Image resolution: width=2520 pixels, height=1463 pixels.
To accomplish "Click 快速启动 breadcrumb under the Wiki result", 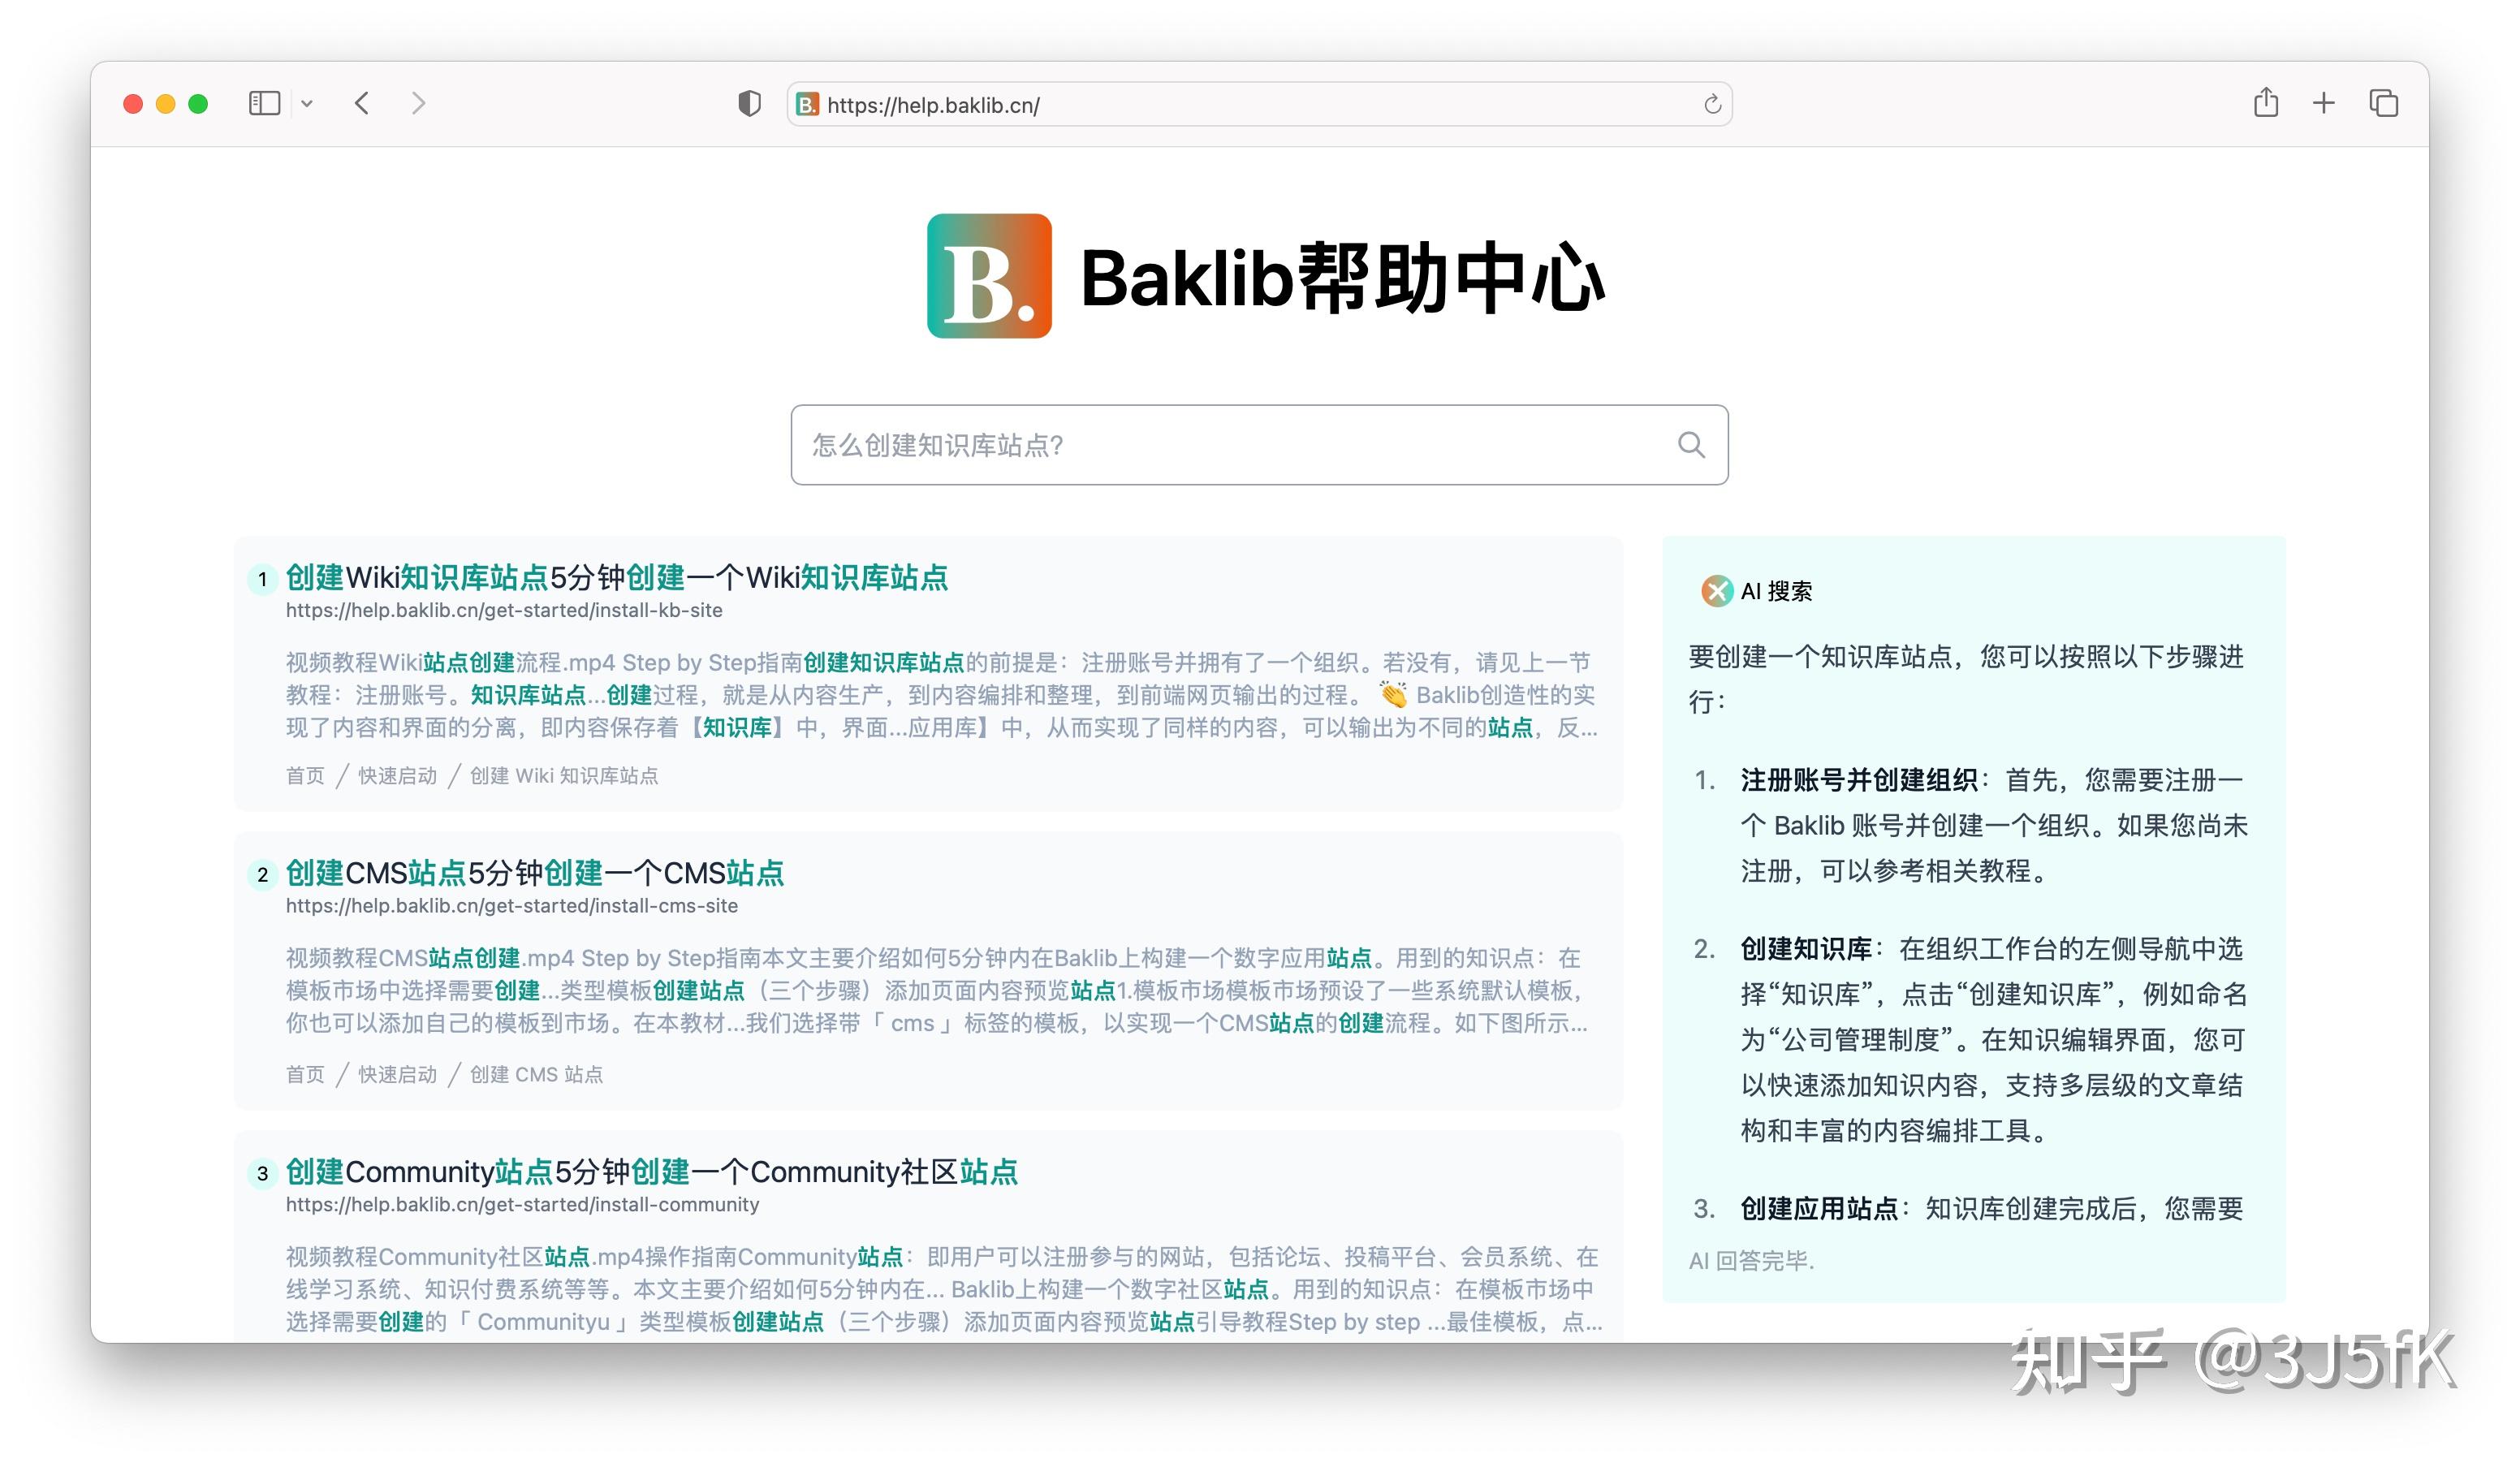I will click(398, 776).
